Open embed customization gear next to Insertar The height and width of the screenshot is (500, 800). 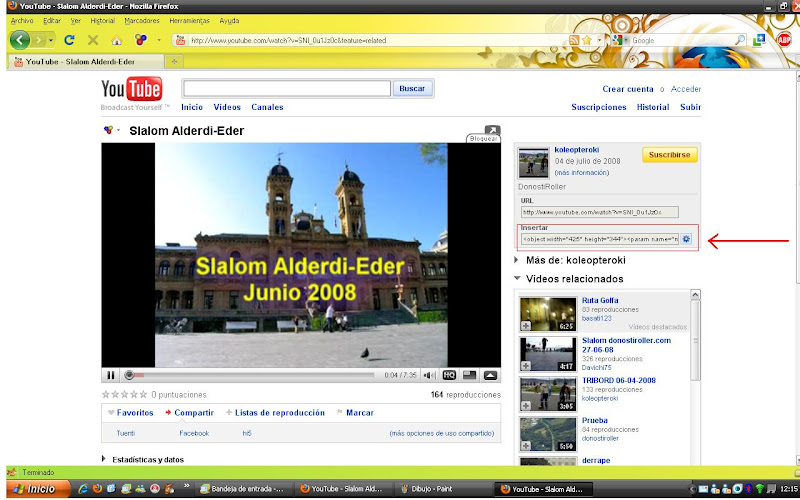(687, 239)
